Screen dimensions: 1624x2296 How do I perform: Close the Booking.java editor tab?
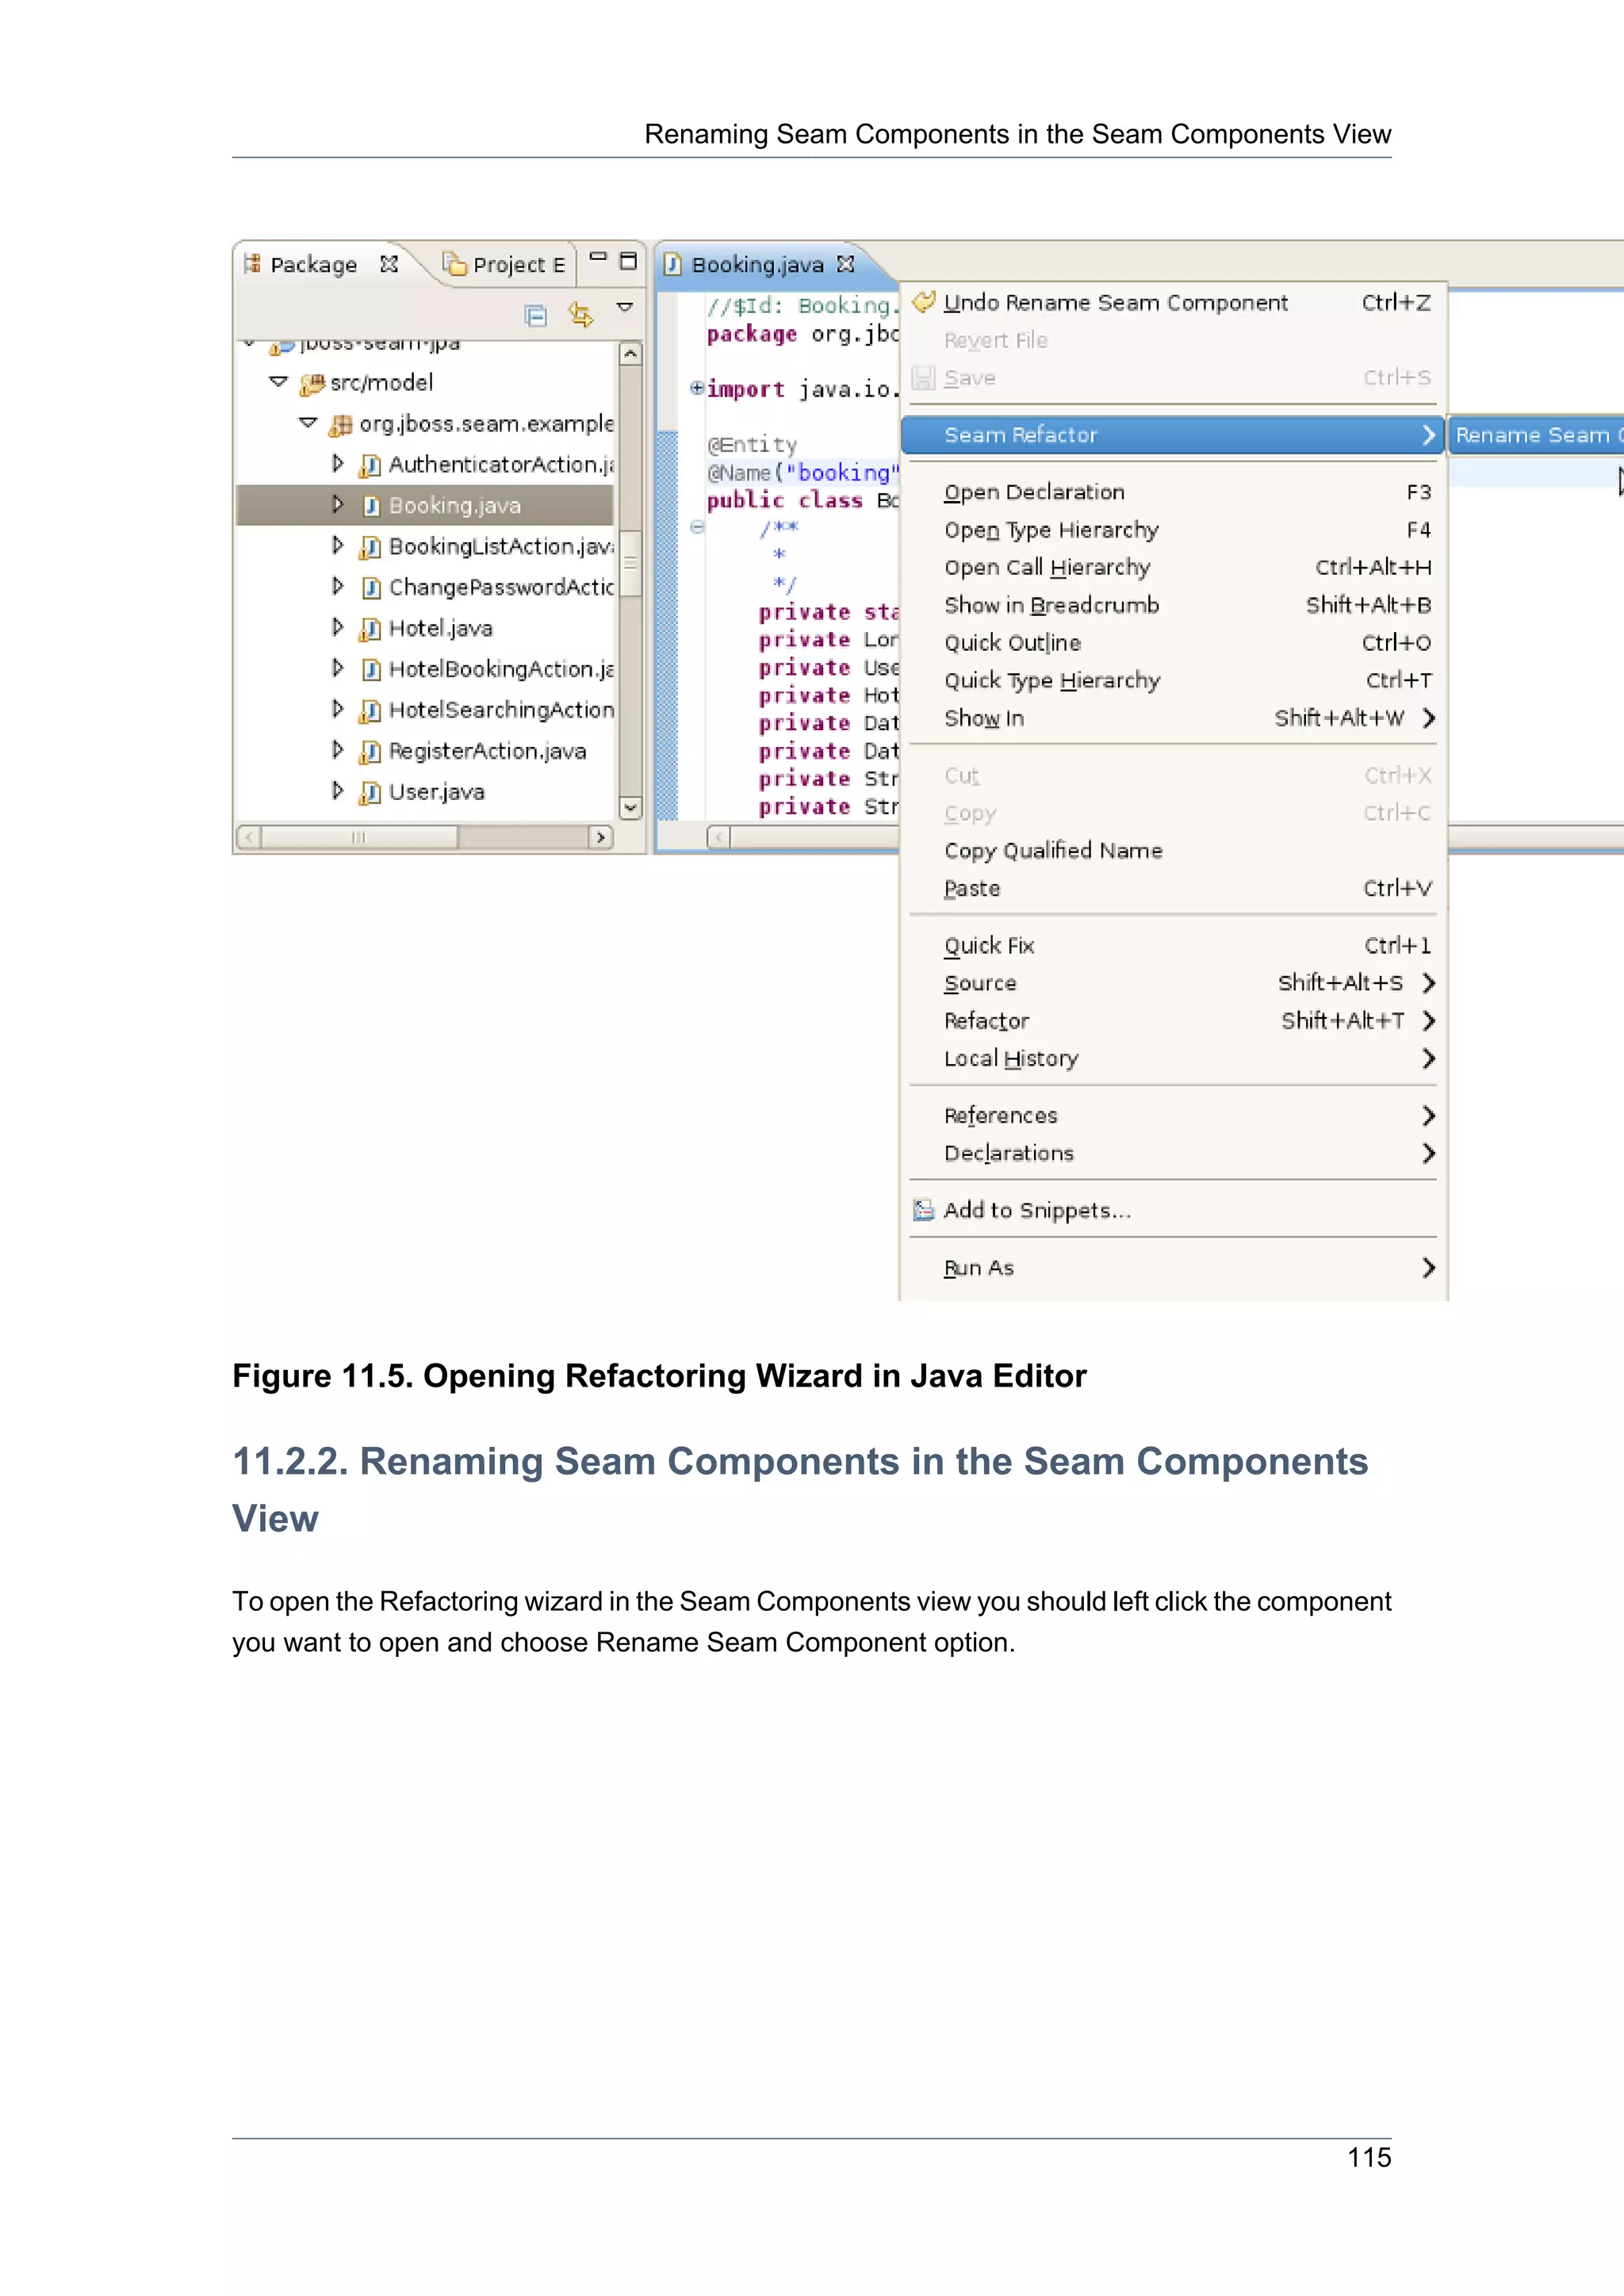tap(846, 264)
